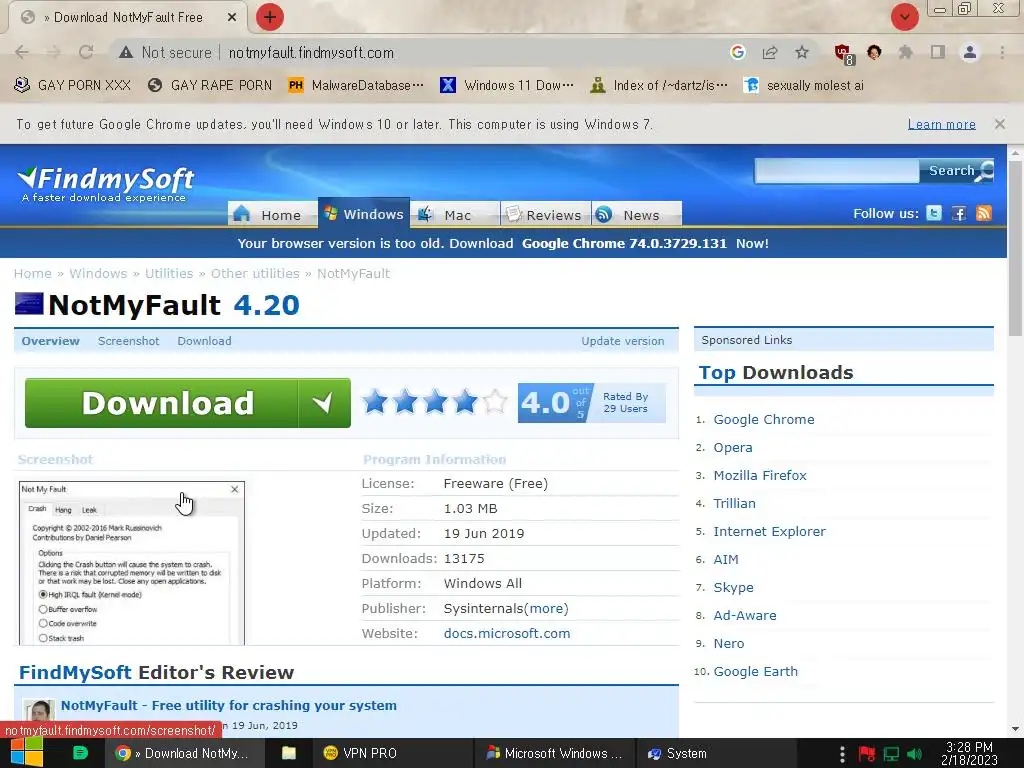The image size is (1024, 768).
Task: Bookmark this page with the star icon
Action: [x=802, y=52]
